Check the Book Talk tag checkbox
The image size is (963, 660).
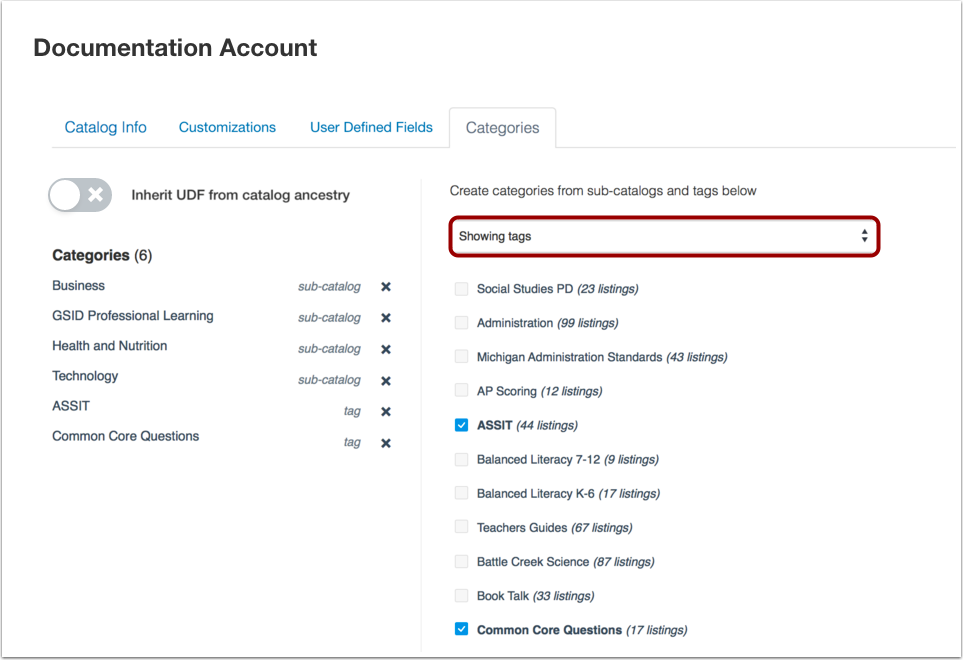coord(461,595)
